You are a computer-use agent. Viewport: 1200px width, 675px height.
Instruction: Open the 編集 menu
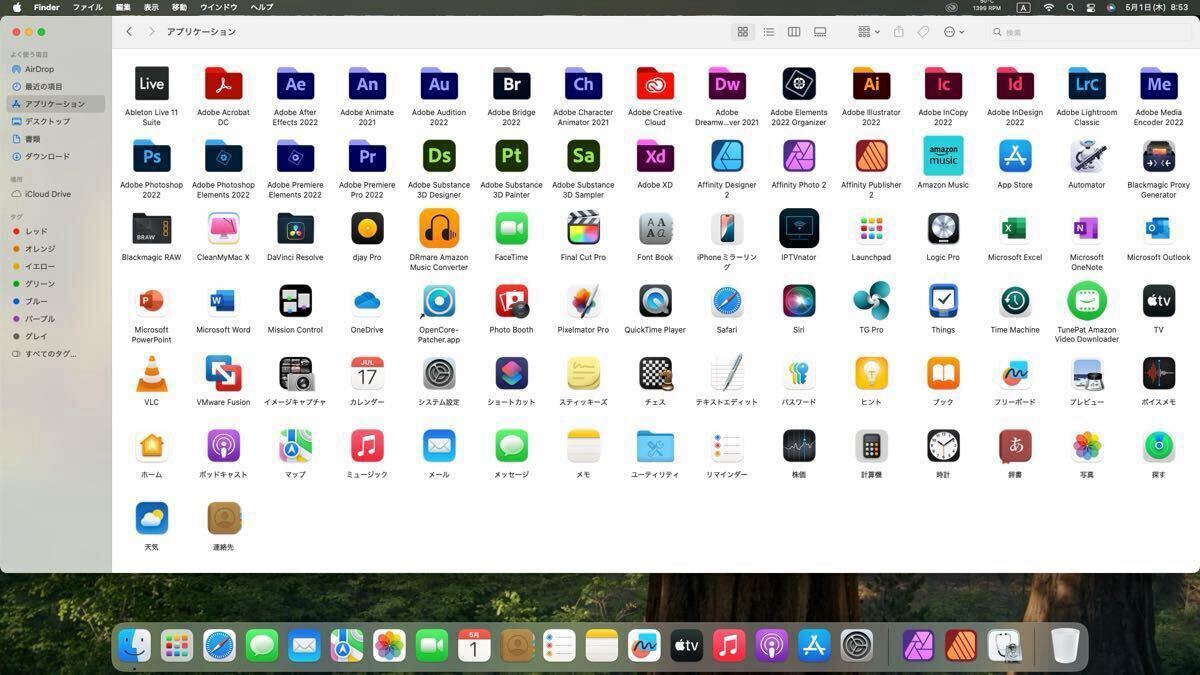(x=123, y=7)
